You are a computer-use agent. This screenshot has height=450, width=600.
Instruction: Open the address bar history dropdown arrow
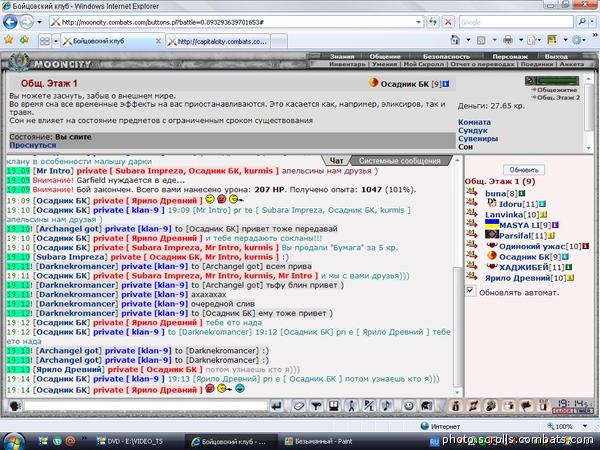[x=418, y=22]
